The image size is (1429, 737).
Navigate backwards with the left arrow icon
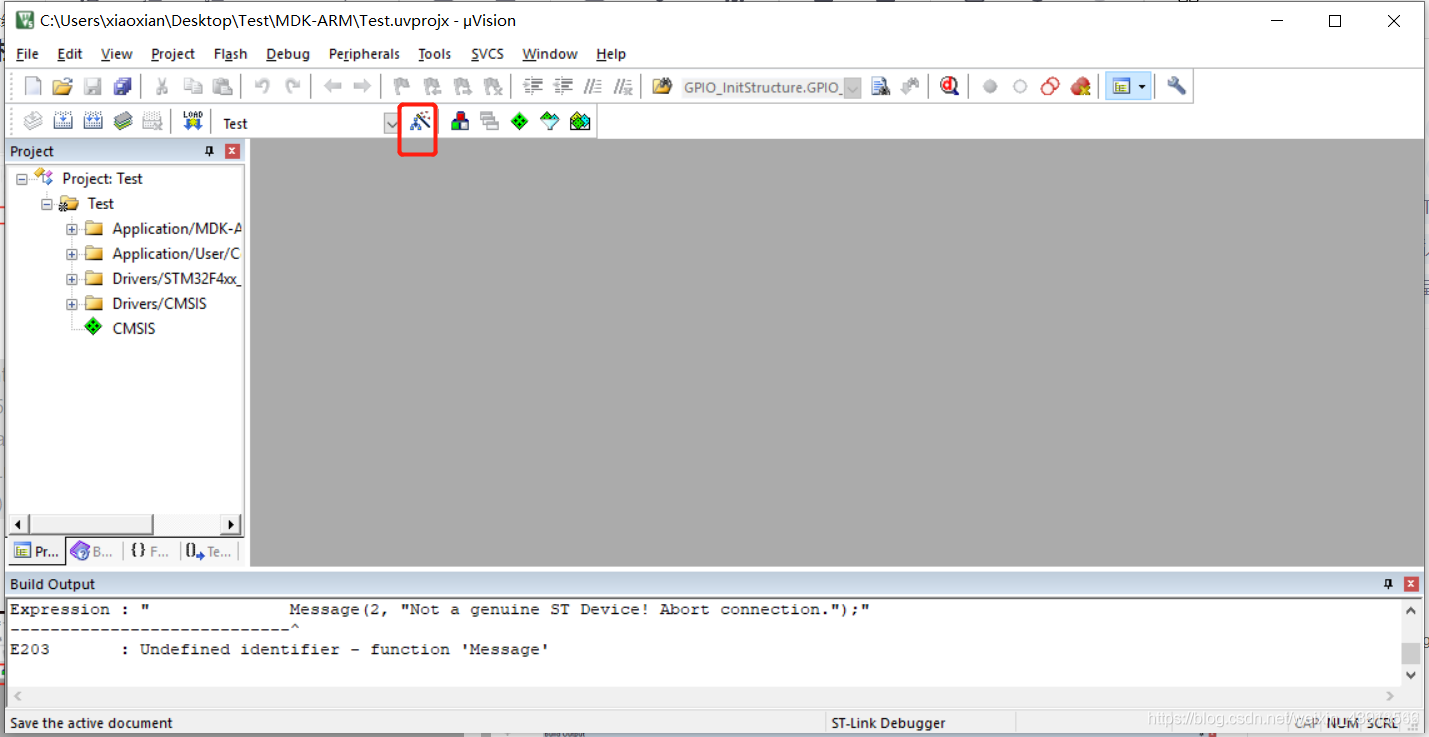[x=333, y=87]
